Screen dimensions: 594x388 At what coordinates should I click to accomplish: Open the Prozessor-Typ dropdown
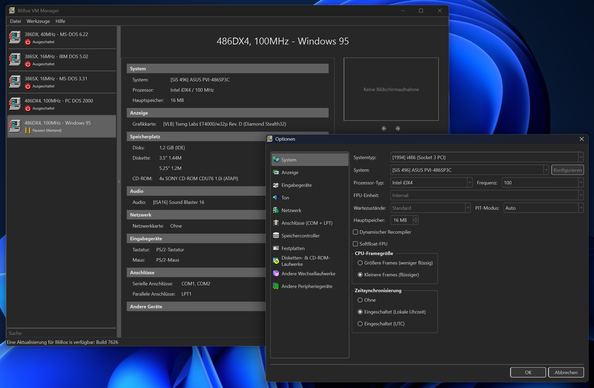431,183
